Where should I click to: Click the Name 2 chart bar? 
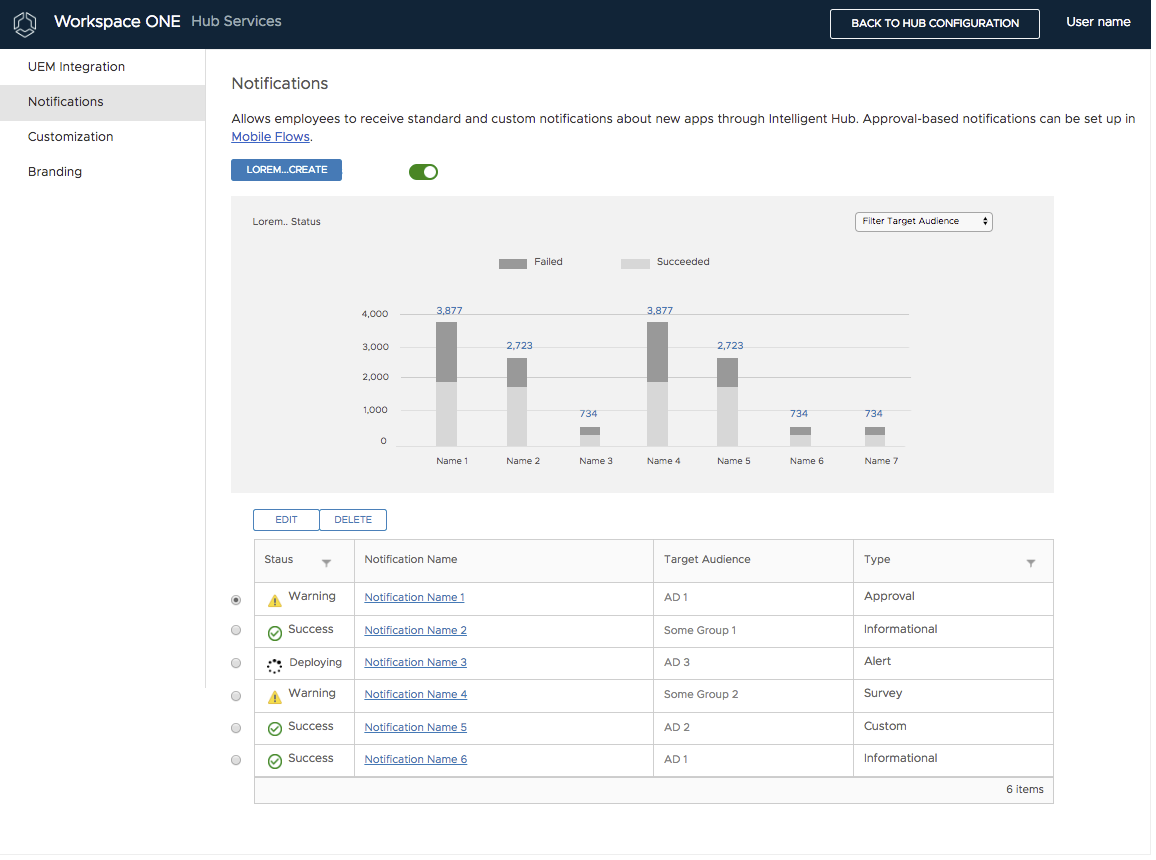tap(517, 402)
